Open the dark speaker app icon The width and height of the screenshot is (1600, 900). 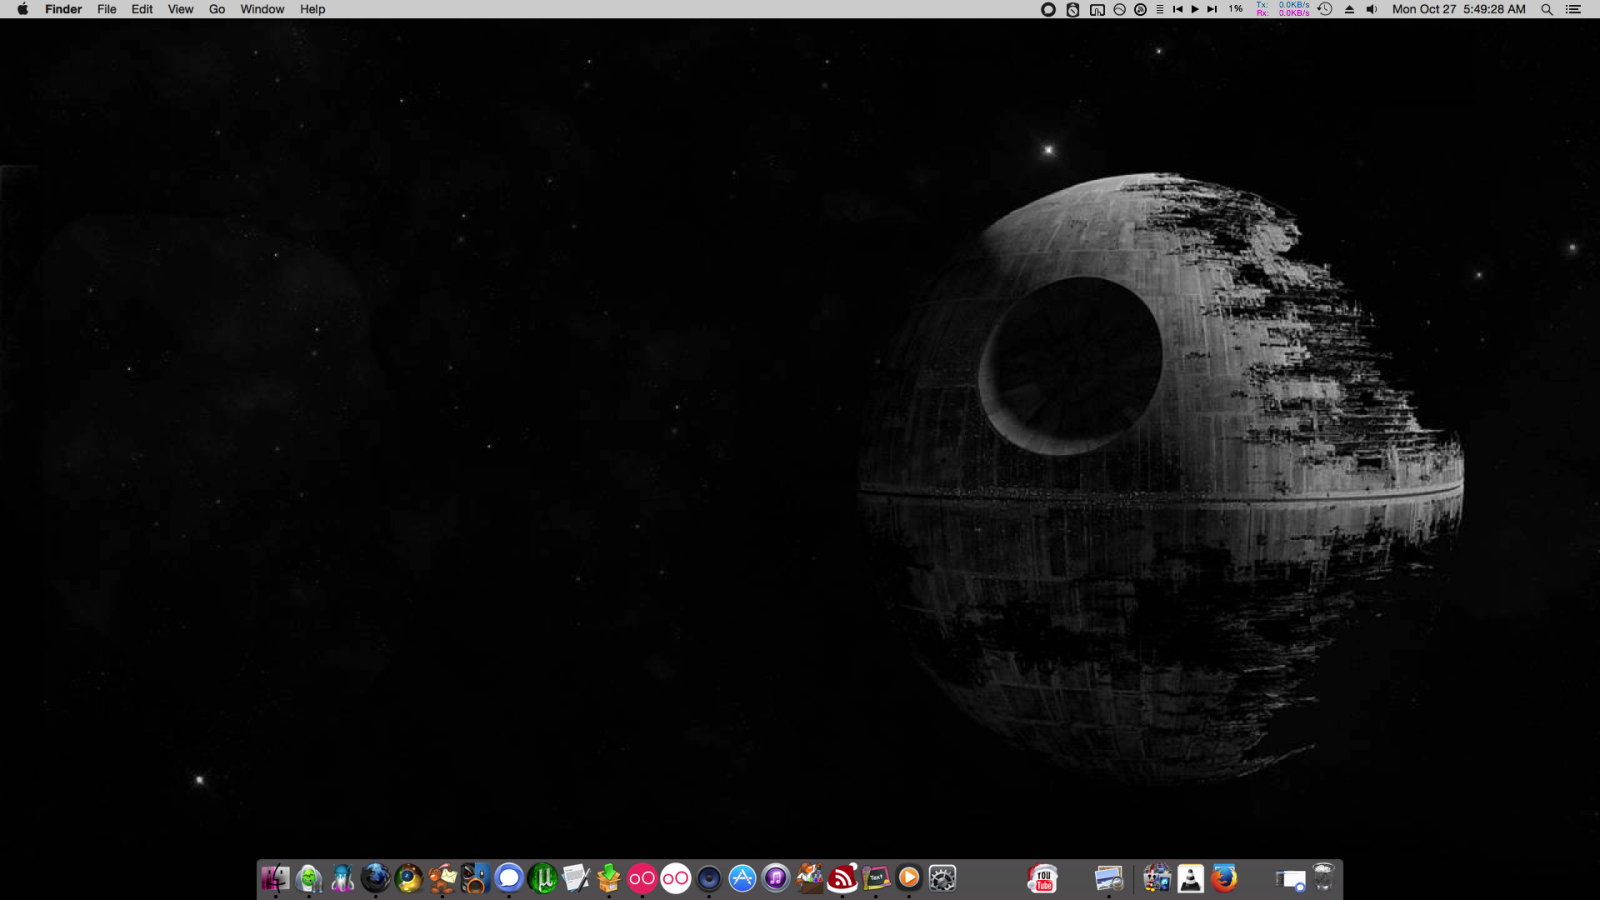709,878
